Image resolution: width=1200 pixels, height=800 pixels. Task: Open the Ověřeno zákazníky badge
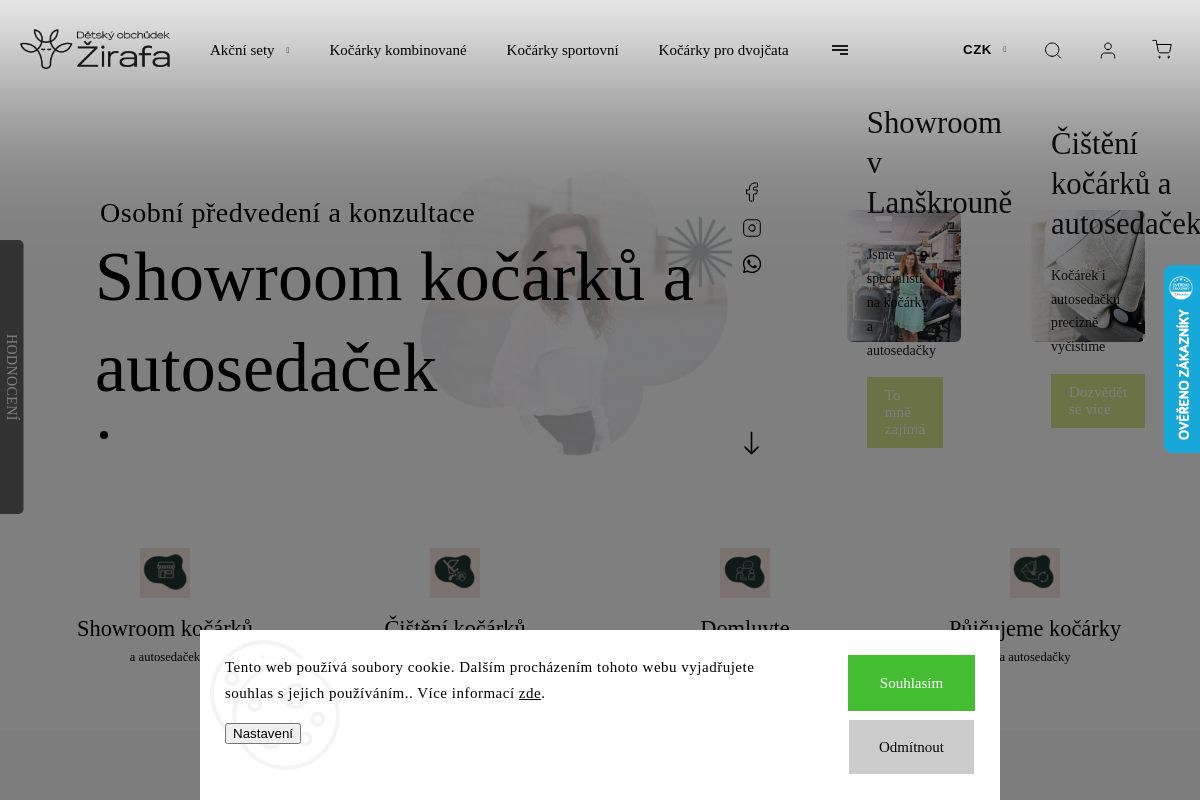click(1182, 359)
